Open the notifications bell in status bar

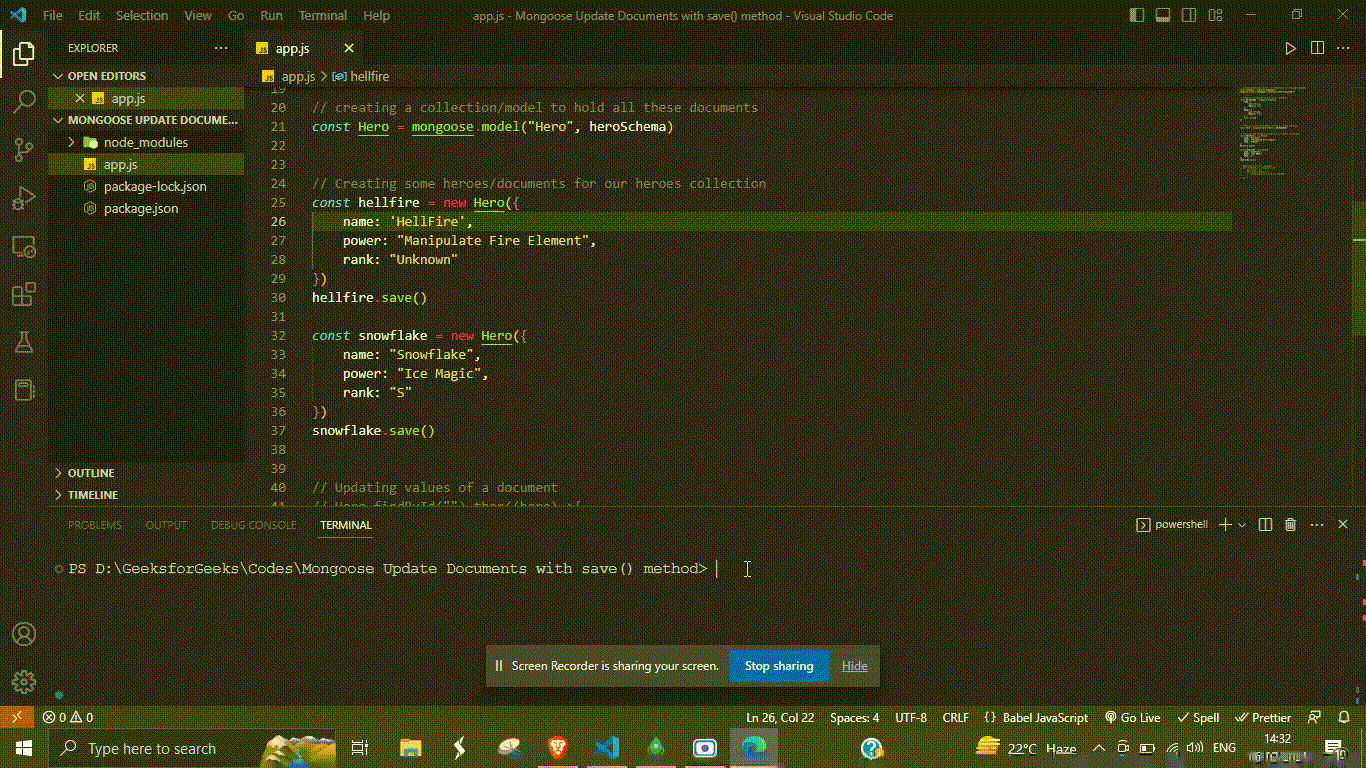[1344, 717]
